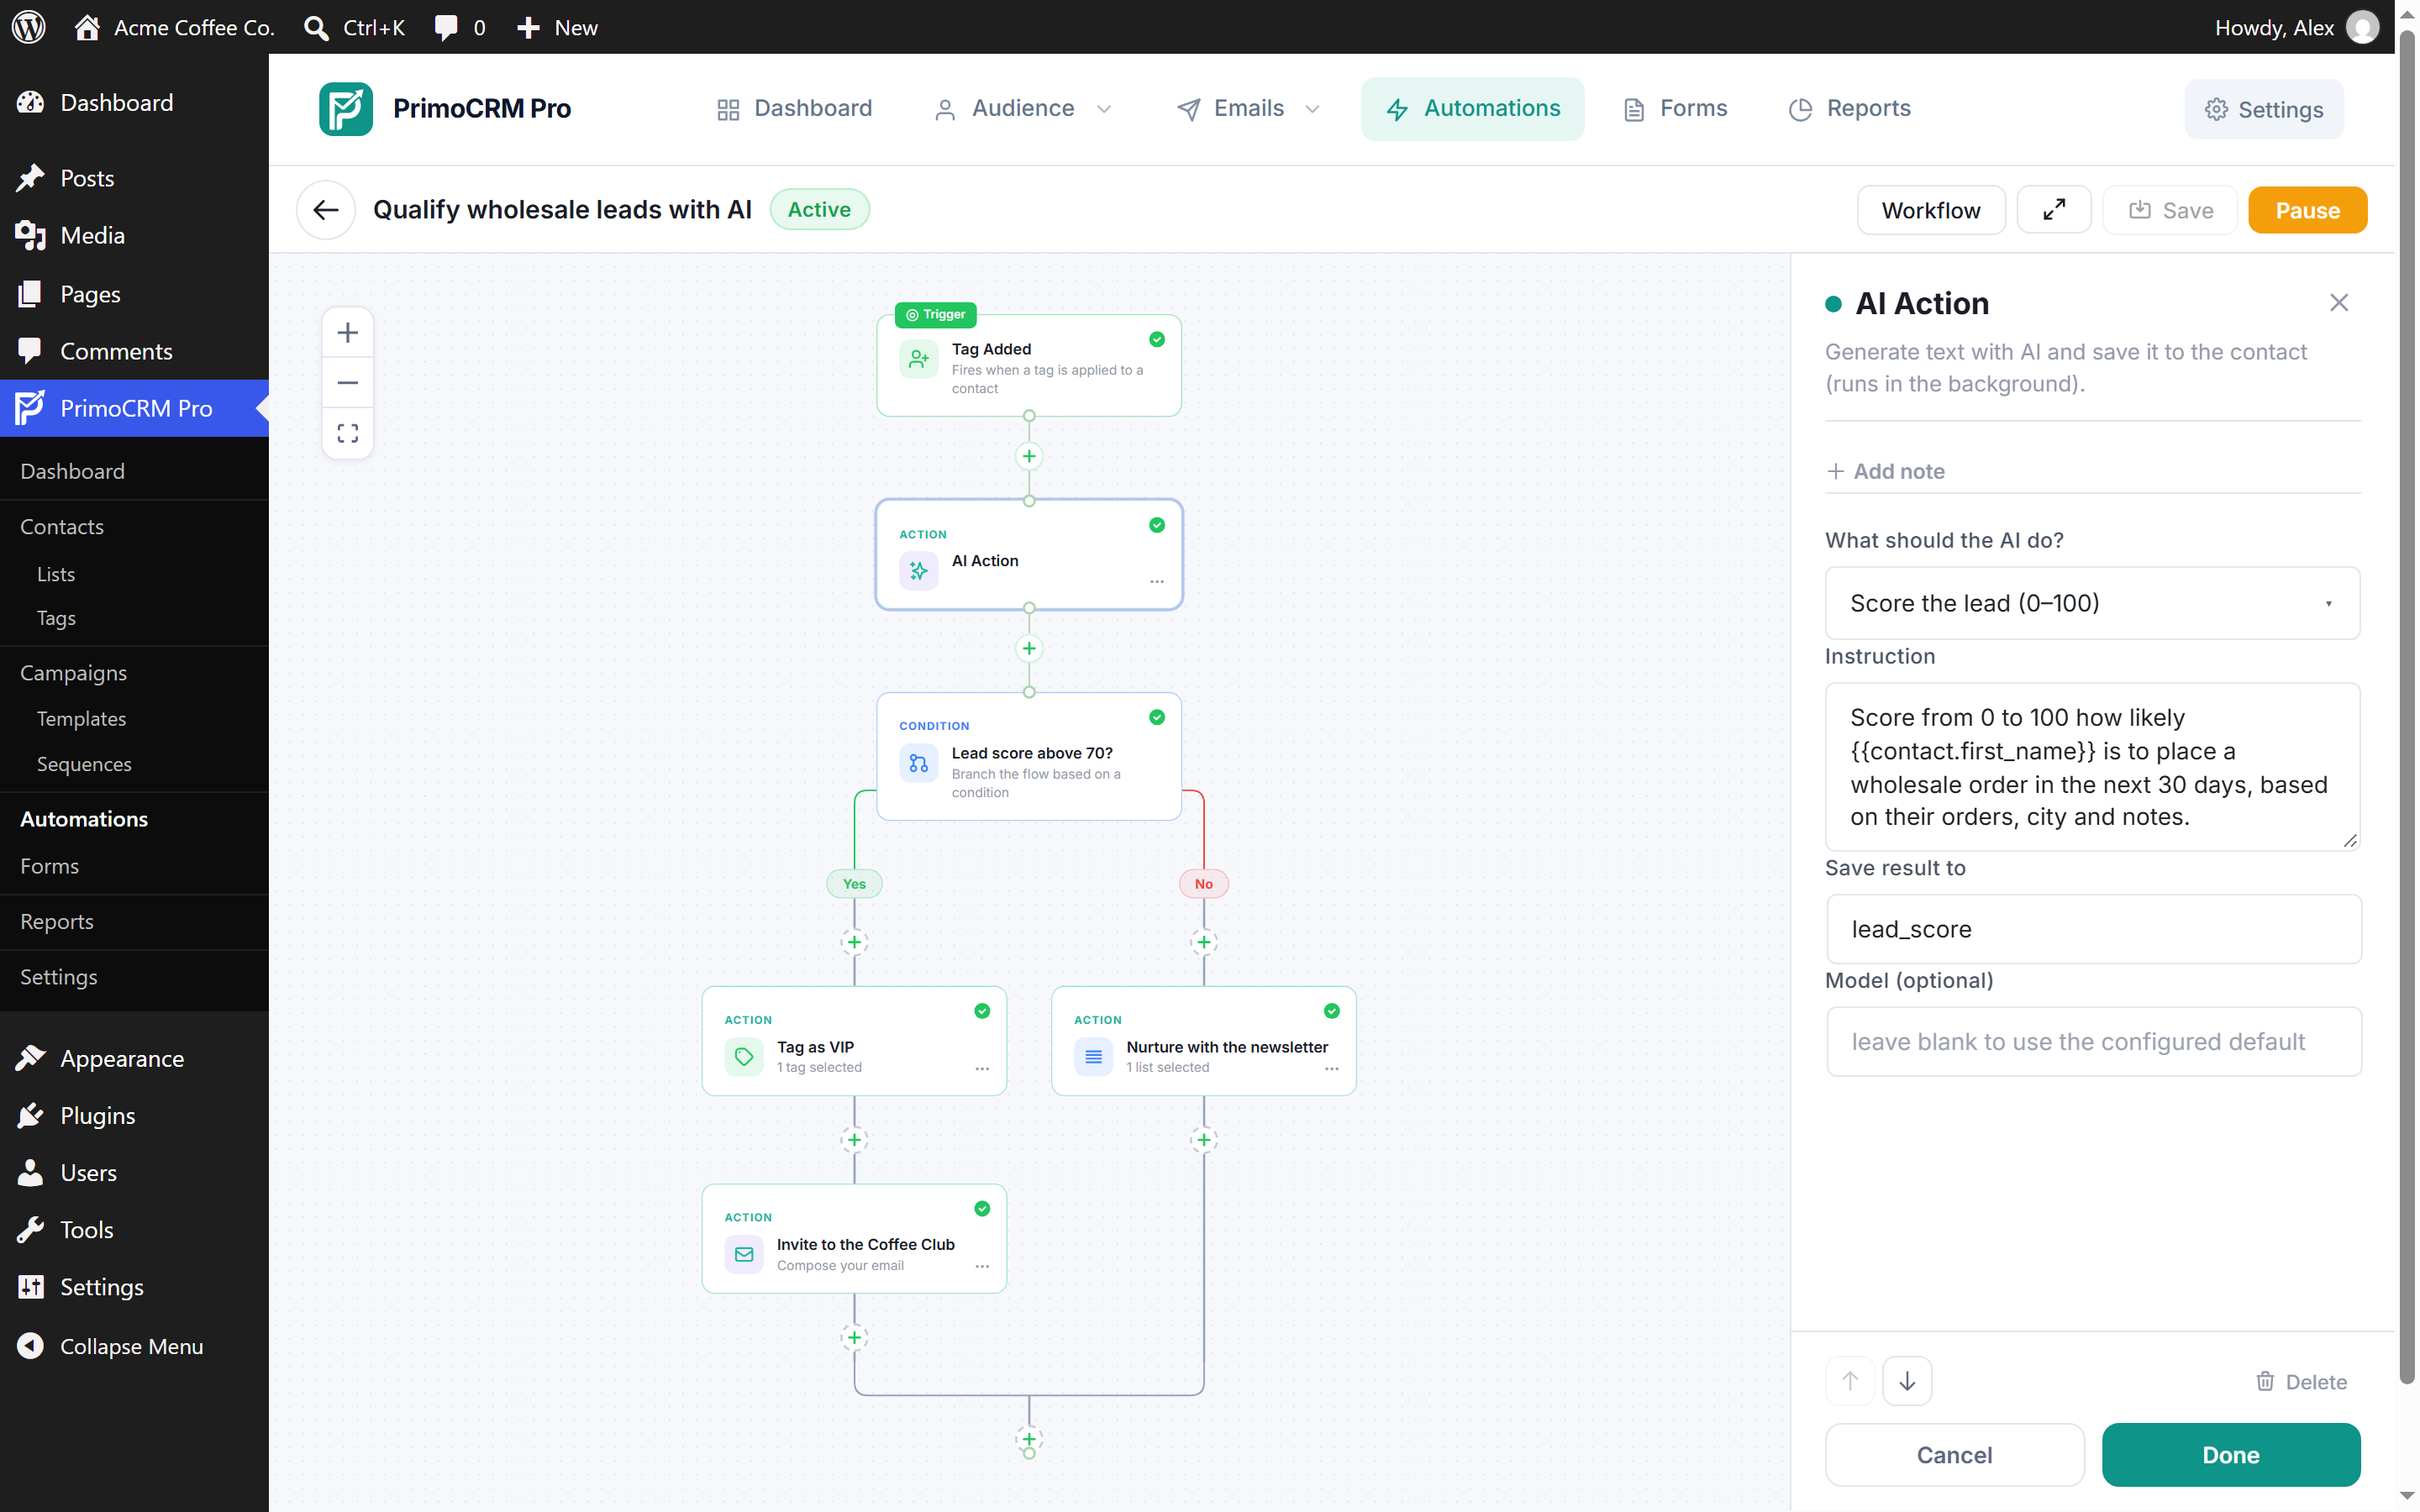
Task: Click the Workflow button
Action: point(1930,210)
